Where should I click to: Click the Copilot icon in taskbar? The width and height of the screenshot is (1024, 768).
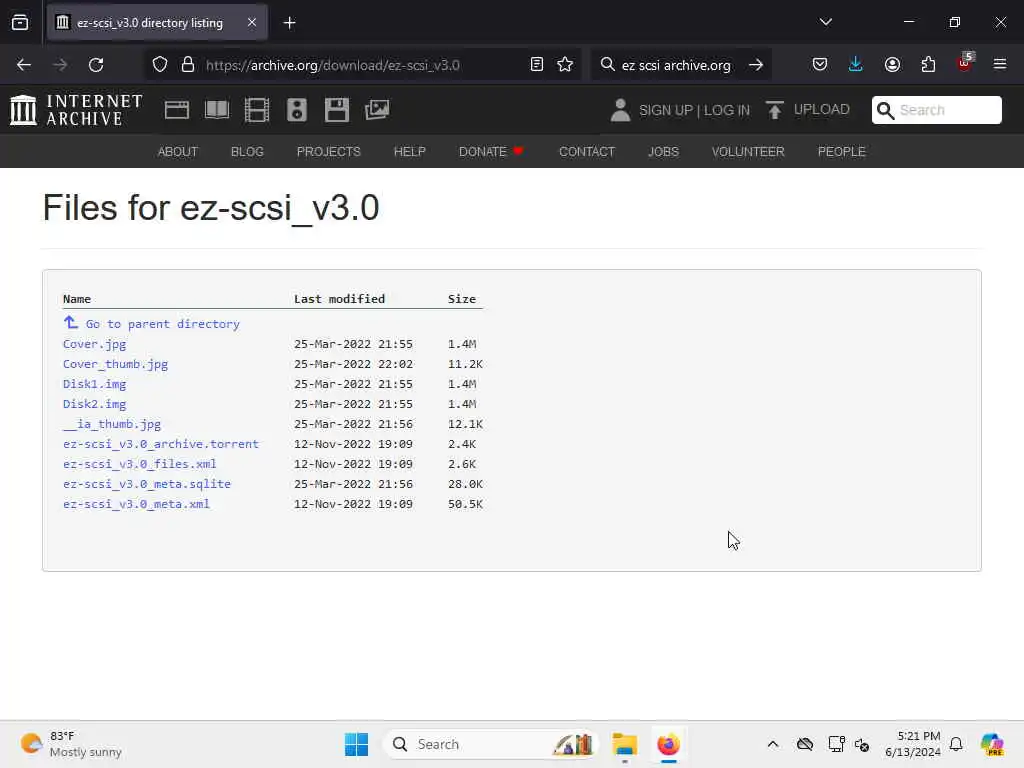pos(992,744)
